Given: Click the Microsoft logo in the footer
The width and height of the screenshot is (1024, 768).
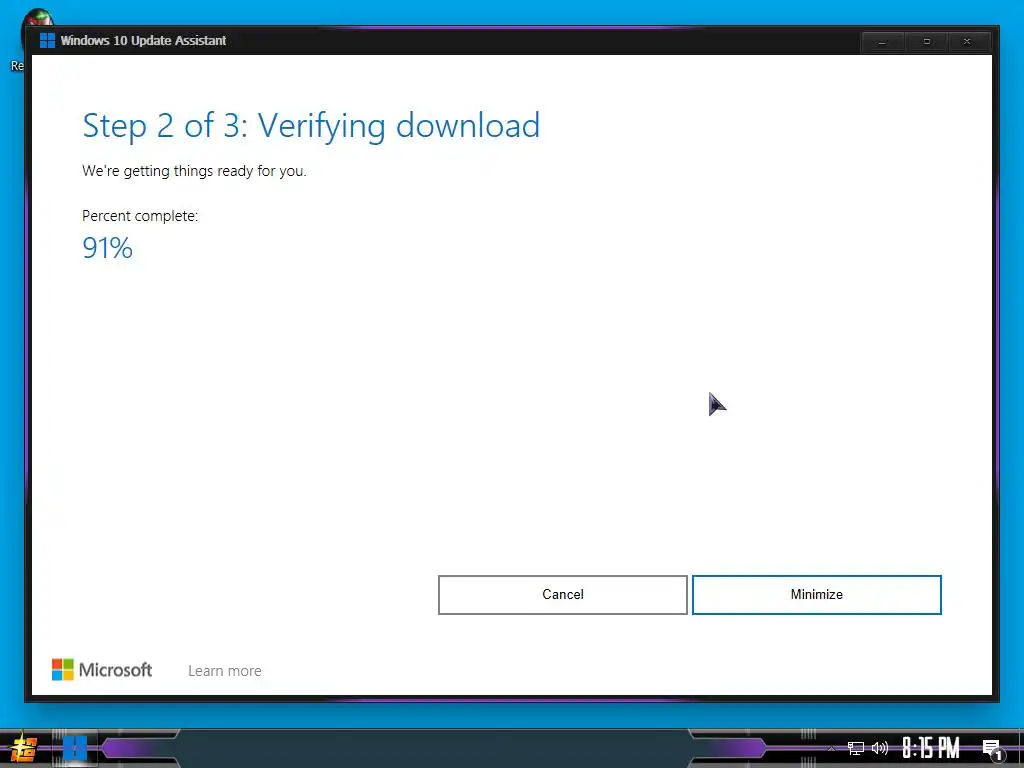Looking at the screenshot, I should [x=102, y=669].
